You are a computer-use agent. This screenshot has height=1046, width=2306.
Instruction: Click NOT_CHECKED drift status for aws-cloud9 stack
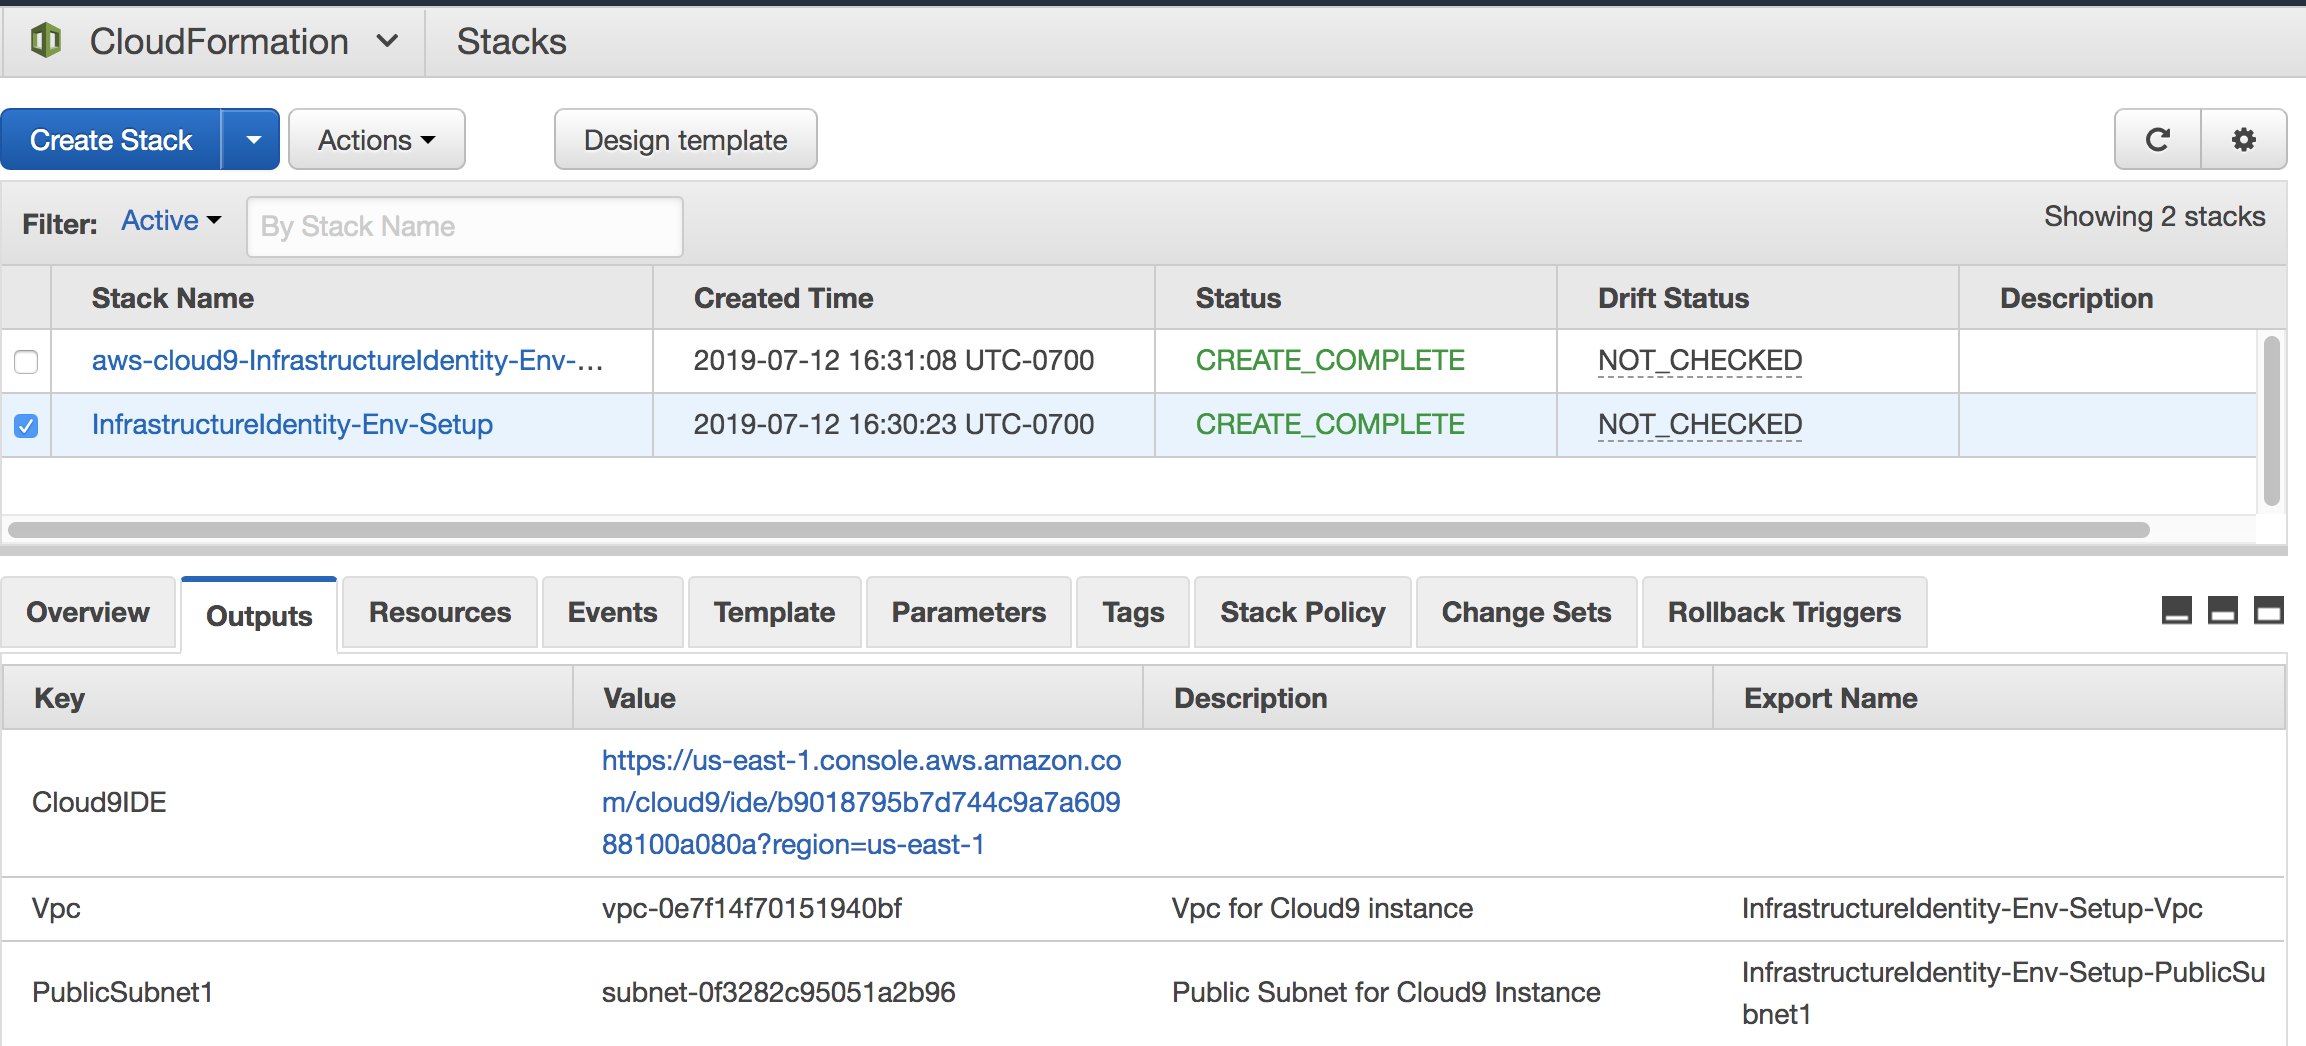click(x=1700, y=360)
